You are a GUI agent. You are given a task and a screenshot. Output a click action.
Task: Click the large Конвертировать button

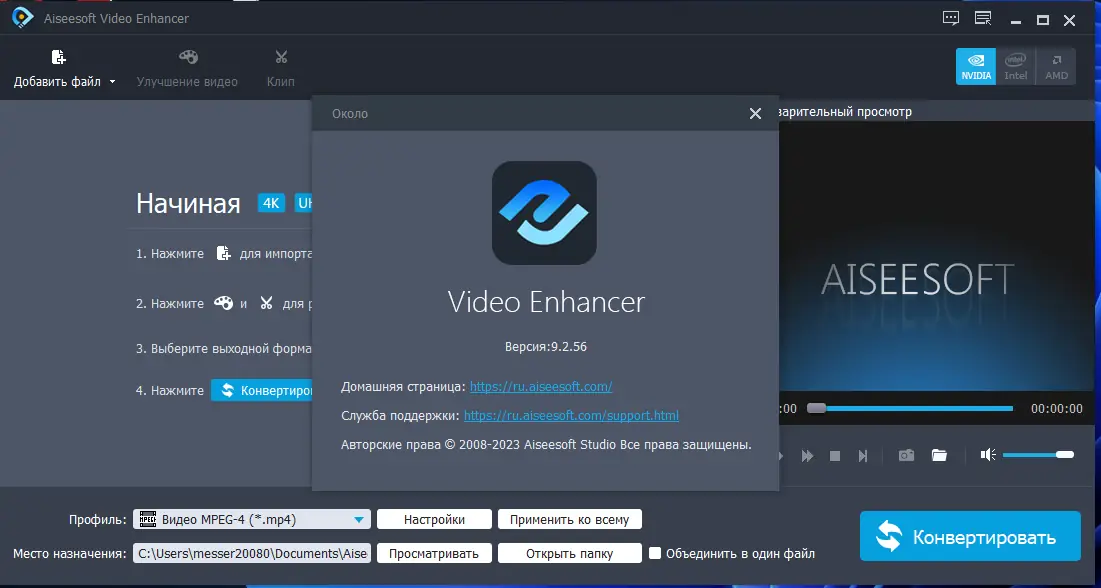click(970, 536)
